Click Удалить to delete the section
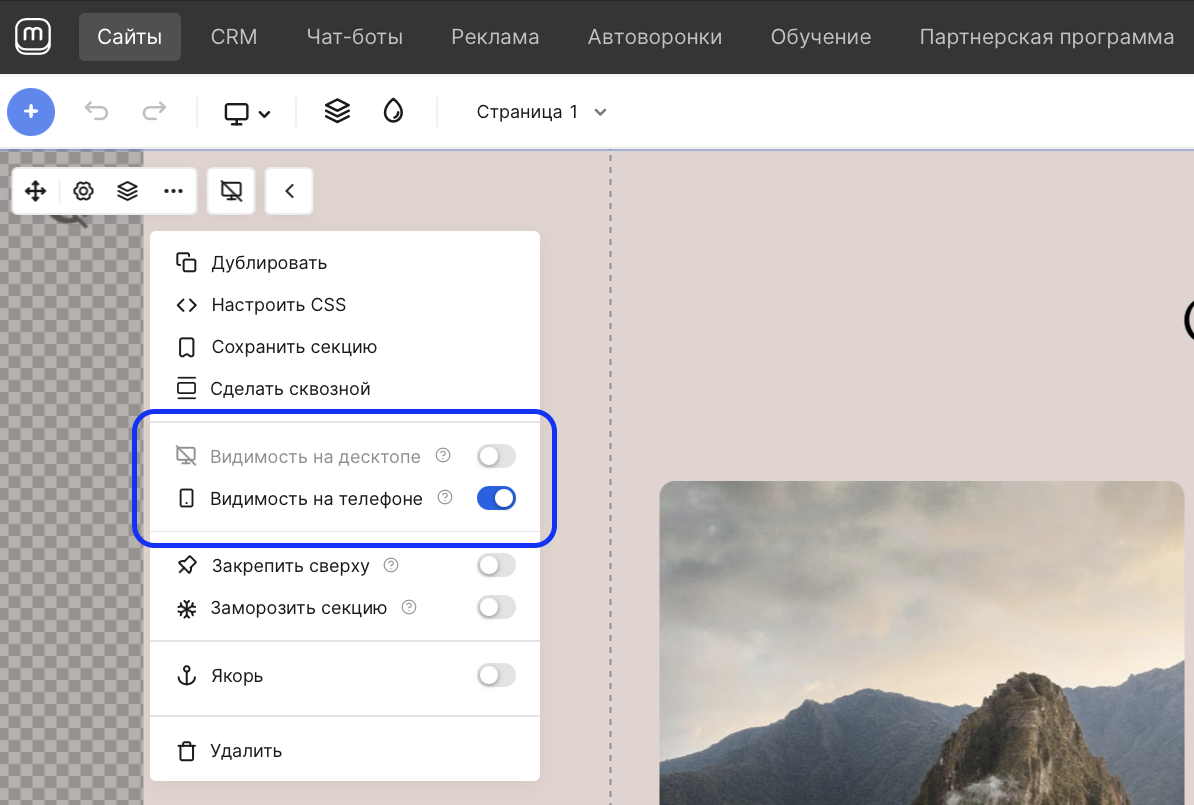1194x805 pixels. click(x=345, y=751)
